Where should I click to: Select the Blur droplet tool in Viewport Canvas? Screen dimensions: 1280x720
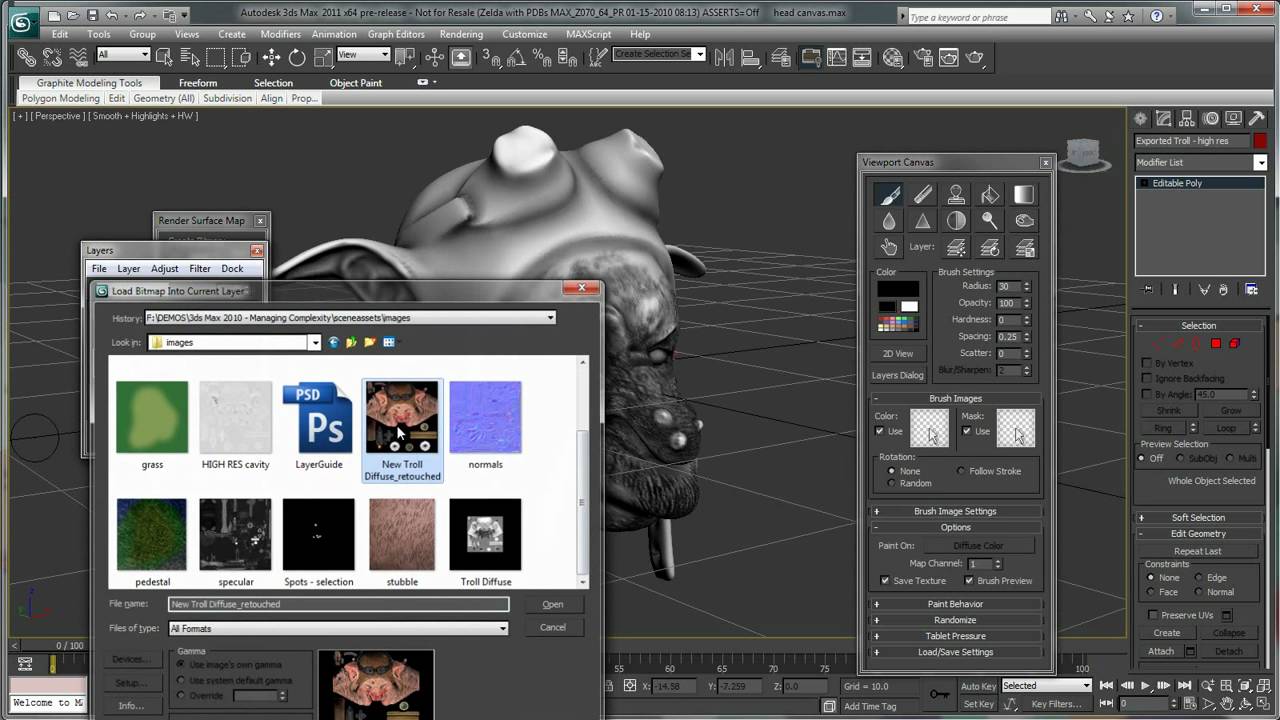pos(889,221)
